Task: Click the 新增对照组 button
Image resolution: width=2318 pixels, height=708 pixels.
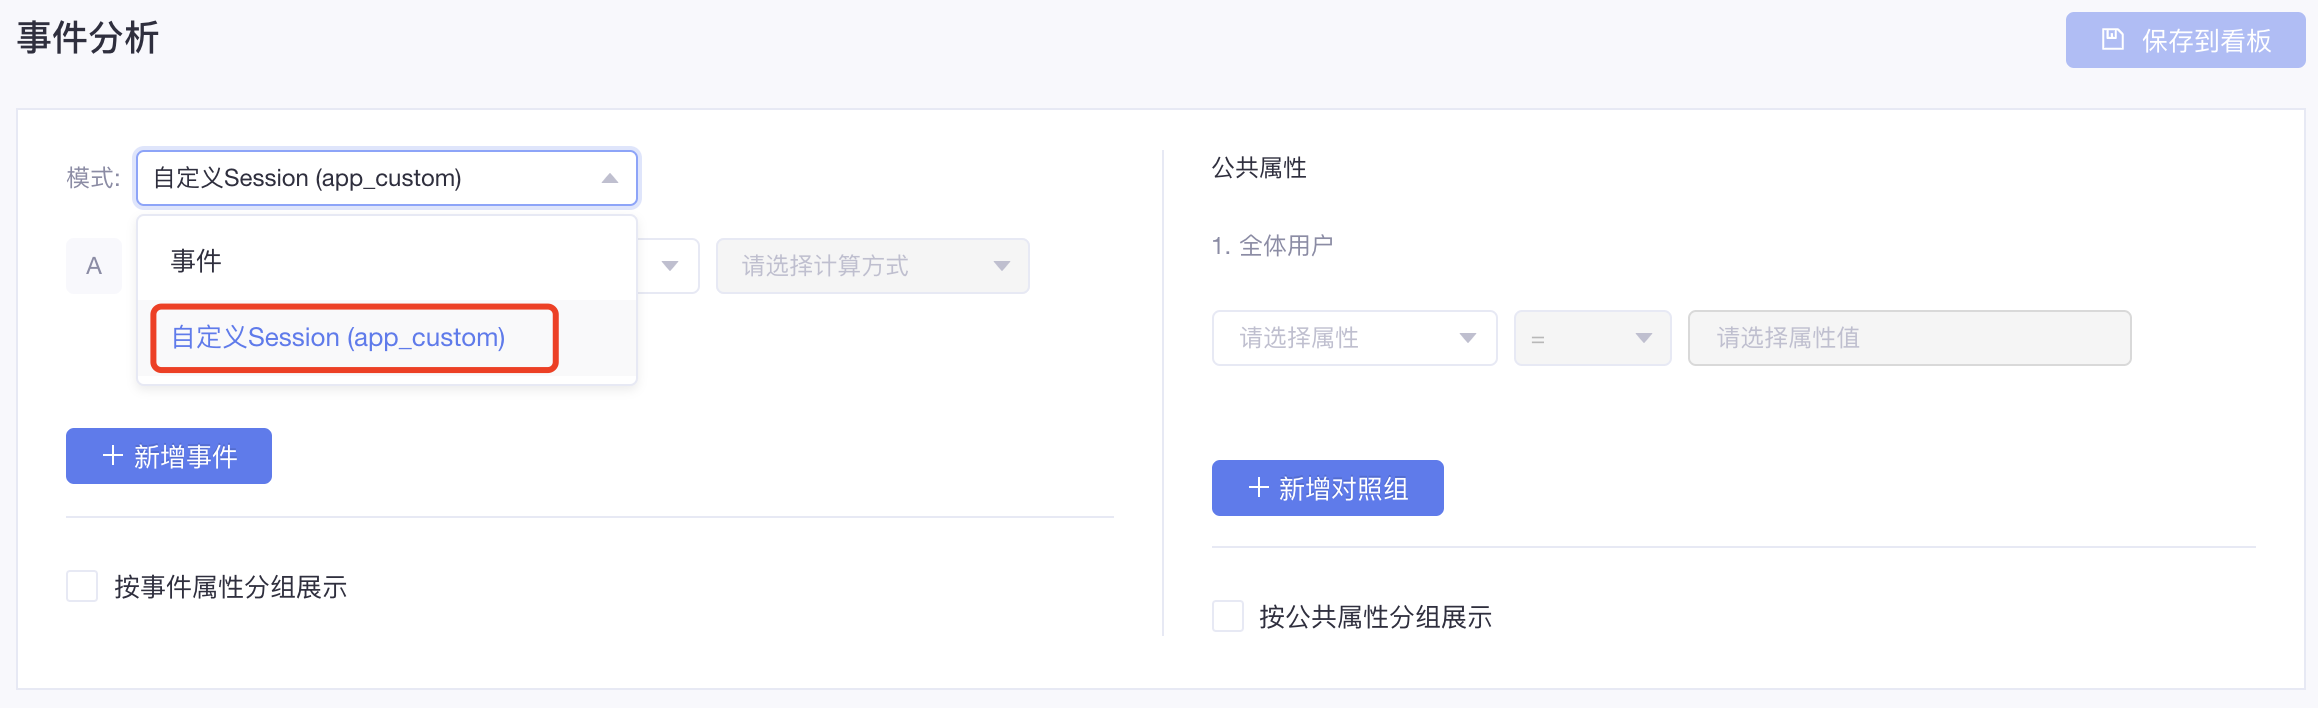Action: tap(1328, 488)
